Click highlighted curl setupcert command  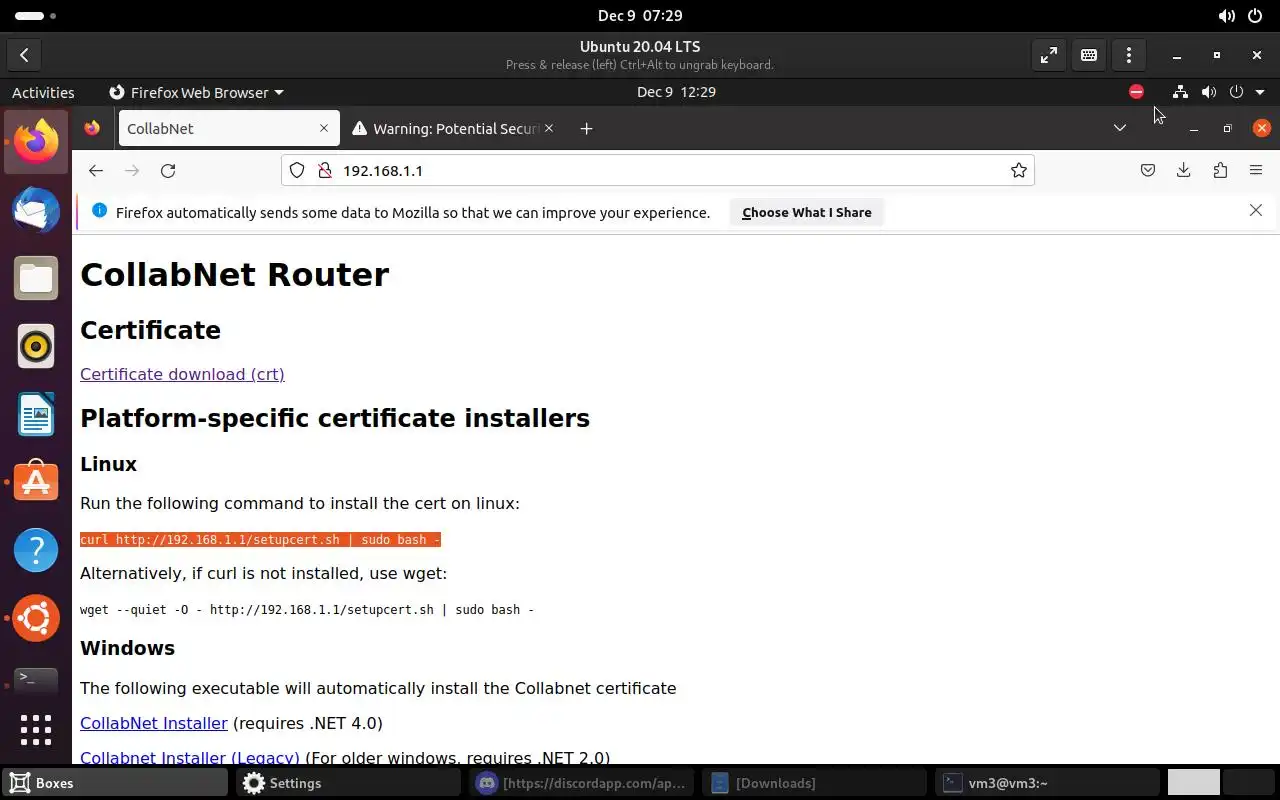[x=260, y=540]
